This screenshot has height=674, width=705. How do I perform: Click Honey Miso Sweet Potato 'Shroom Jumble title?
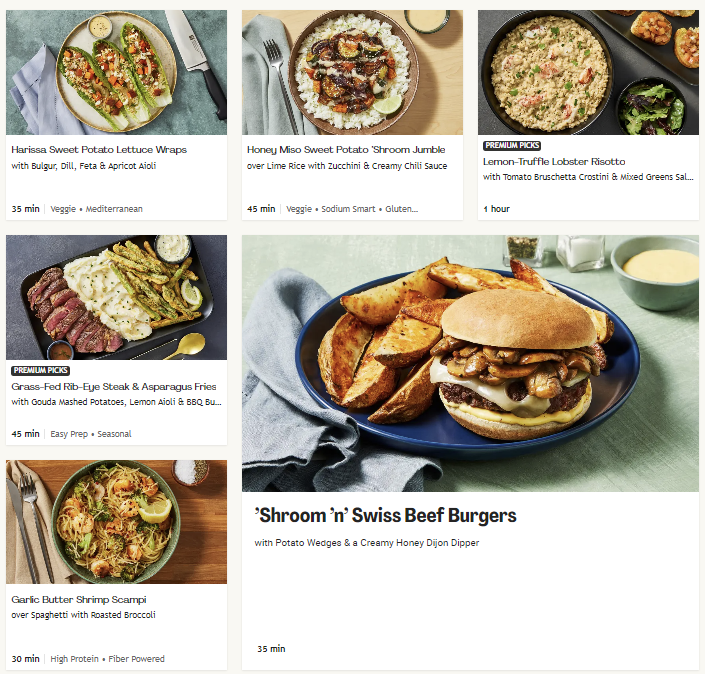click(x=346, y=150)
